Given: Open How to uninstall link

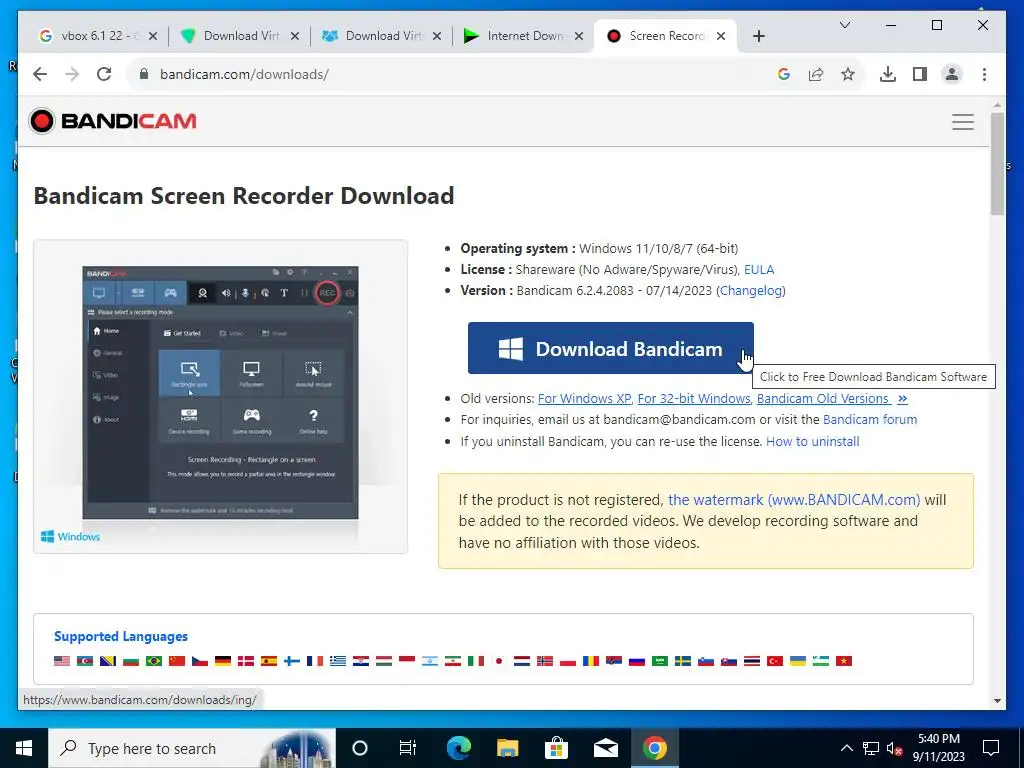Looking at the screenshot, I should coord(812,441).
